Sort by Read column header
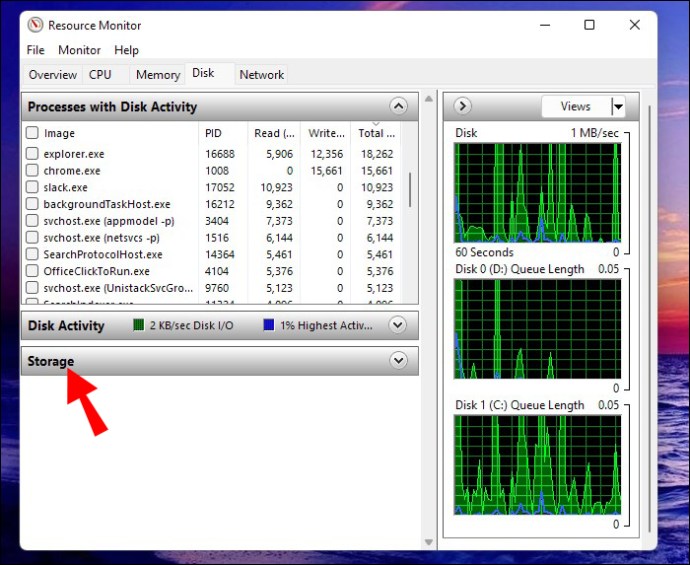690x565 pixels. coord(274,133)
